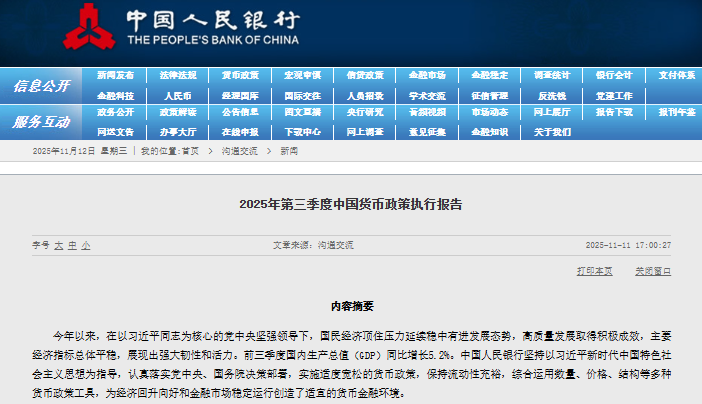Open the 支付体系 navigation item

676,75
